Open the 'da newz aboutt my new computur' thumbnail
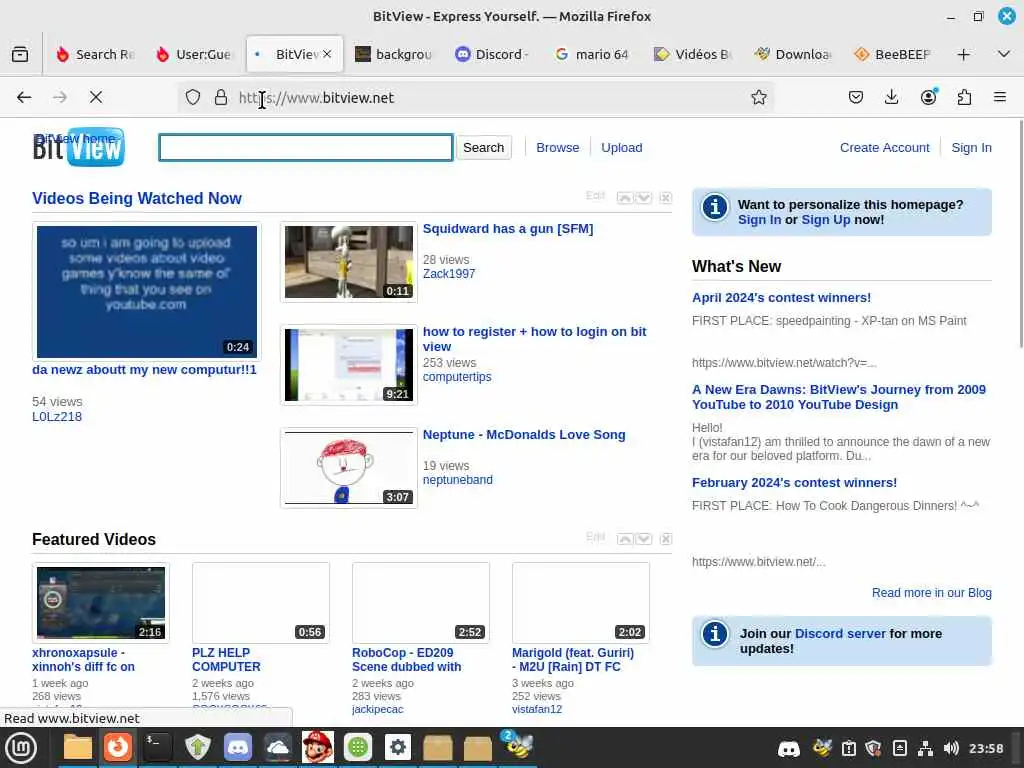 [x=147, y=291]
